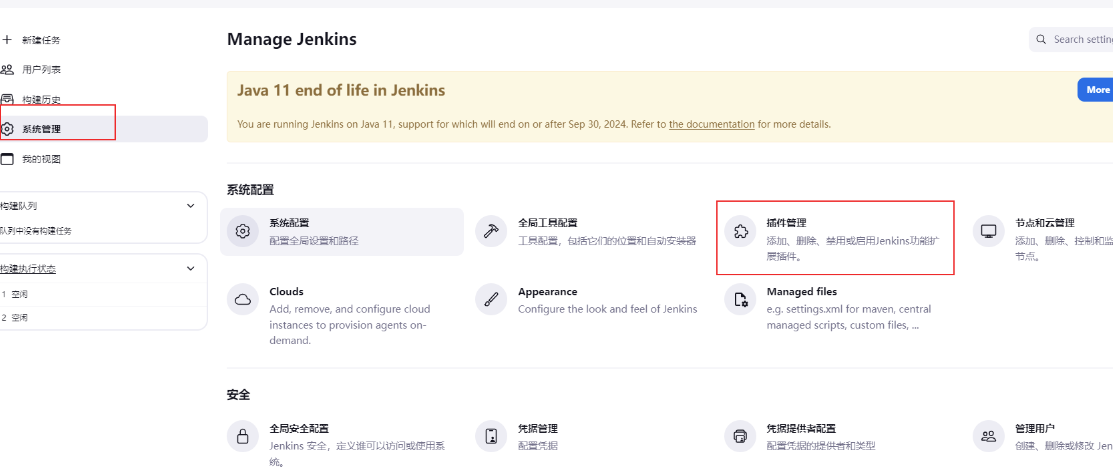
Task: Click the Managed files document icon
Action: [740, 300]
